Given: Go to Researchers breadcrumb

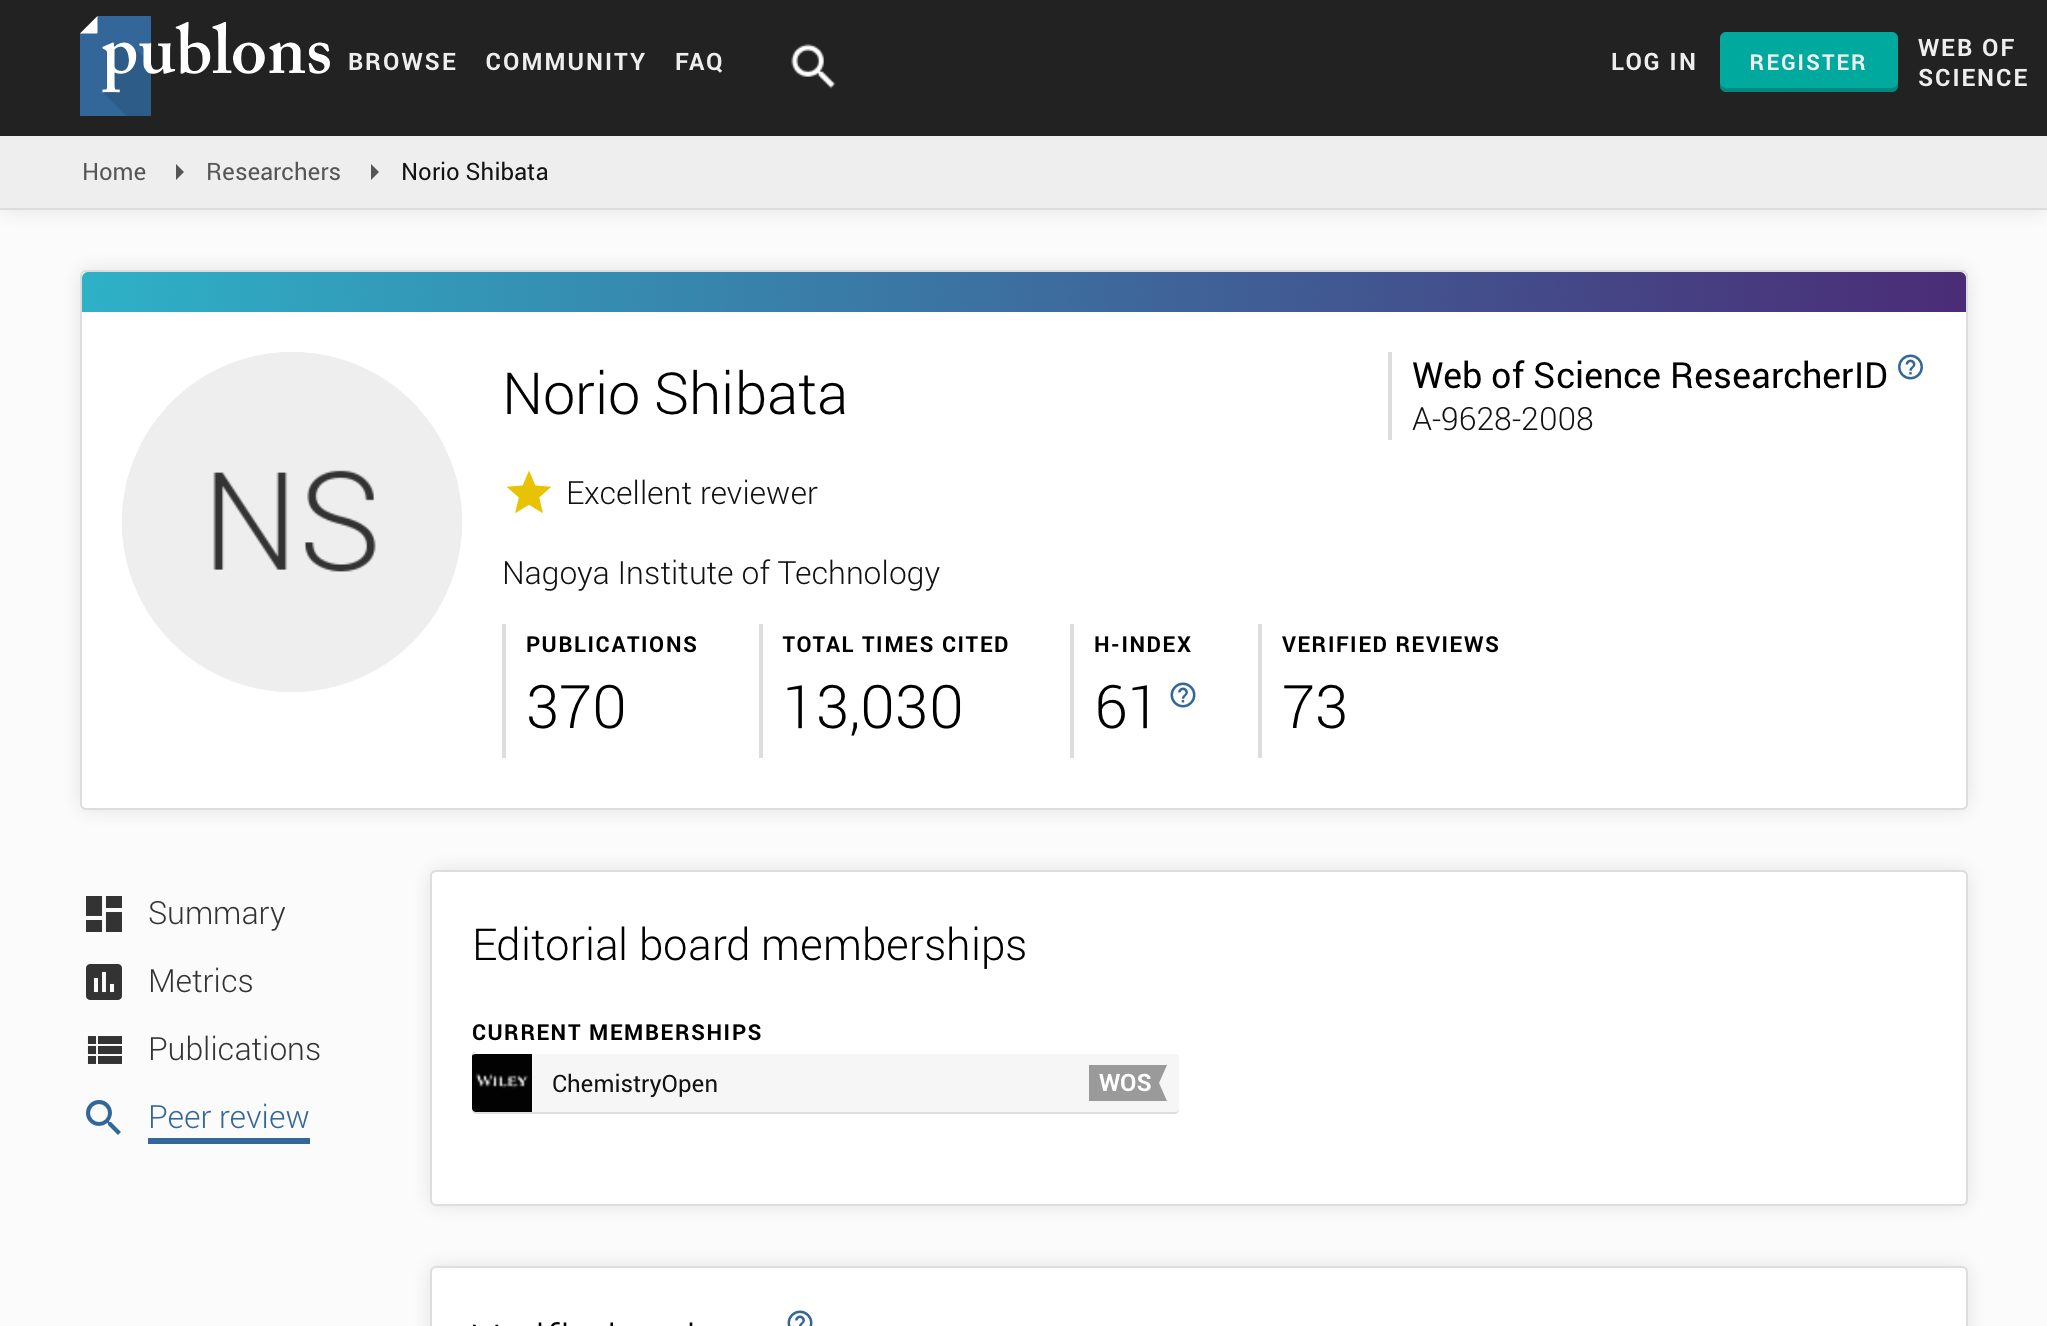Looking at the screenshot, I should (x=273, y=172).
